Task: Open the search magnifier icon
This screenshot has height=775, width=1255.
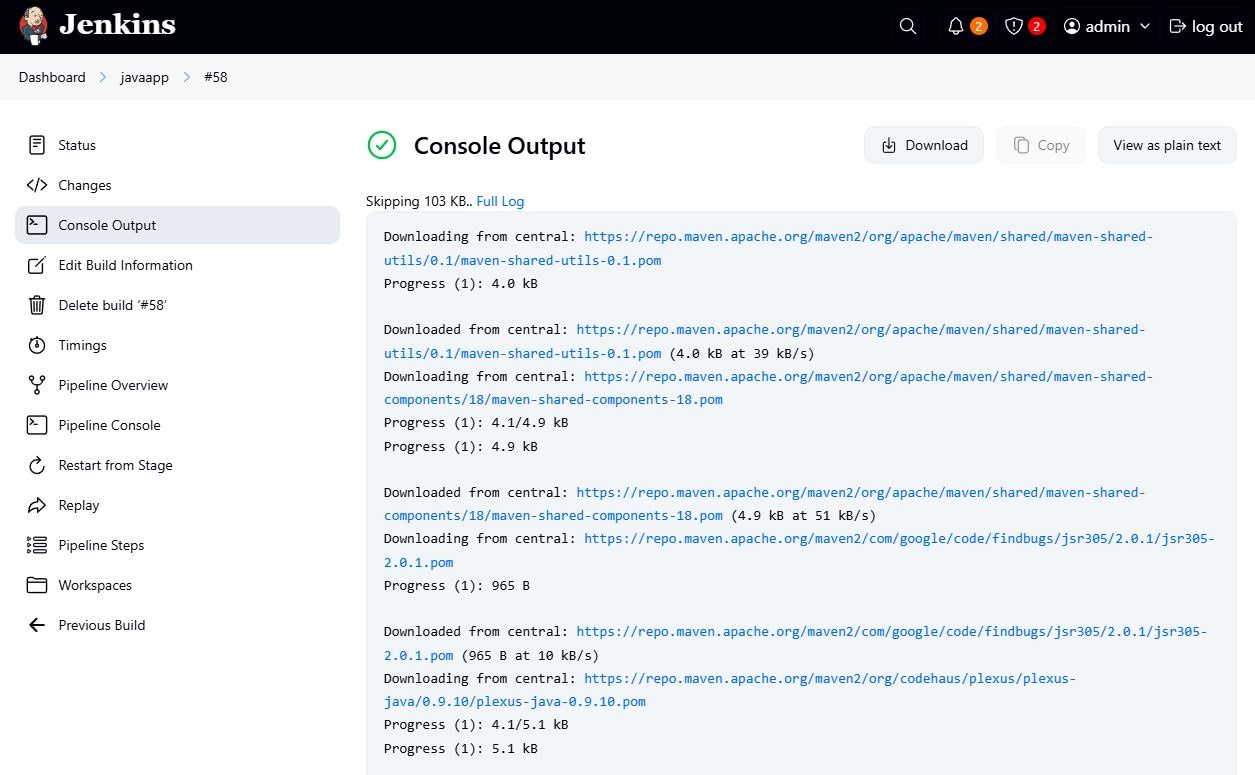Action: click(908, 27)
